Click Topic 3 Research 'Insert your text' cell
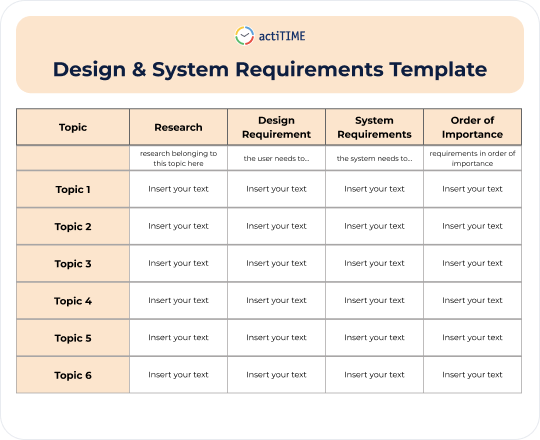 178,263
